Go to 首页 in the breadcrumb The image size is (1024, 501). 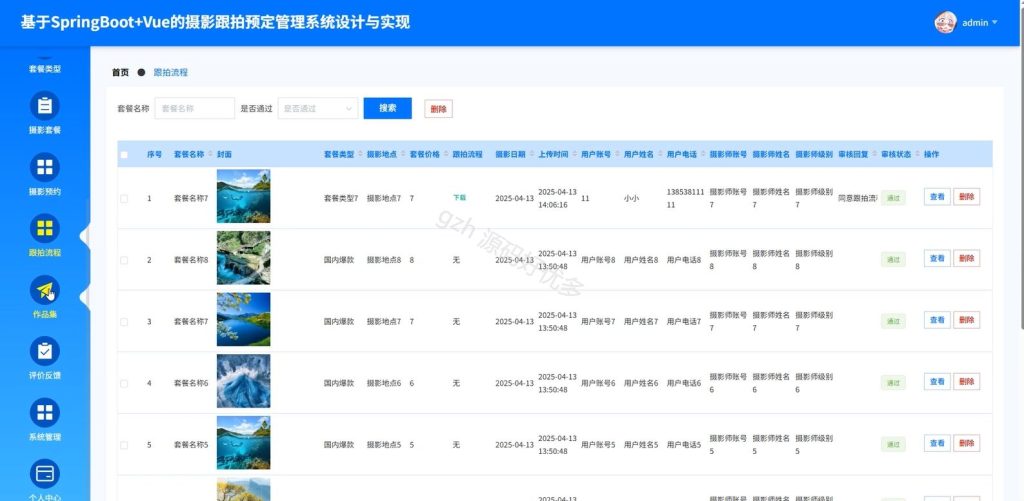(120, 73)
